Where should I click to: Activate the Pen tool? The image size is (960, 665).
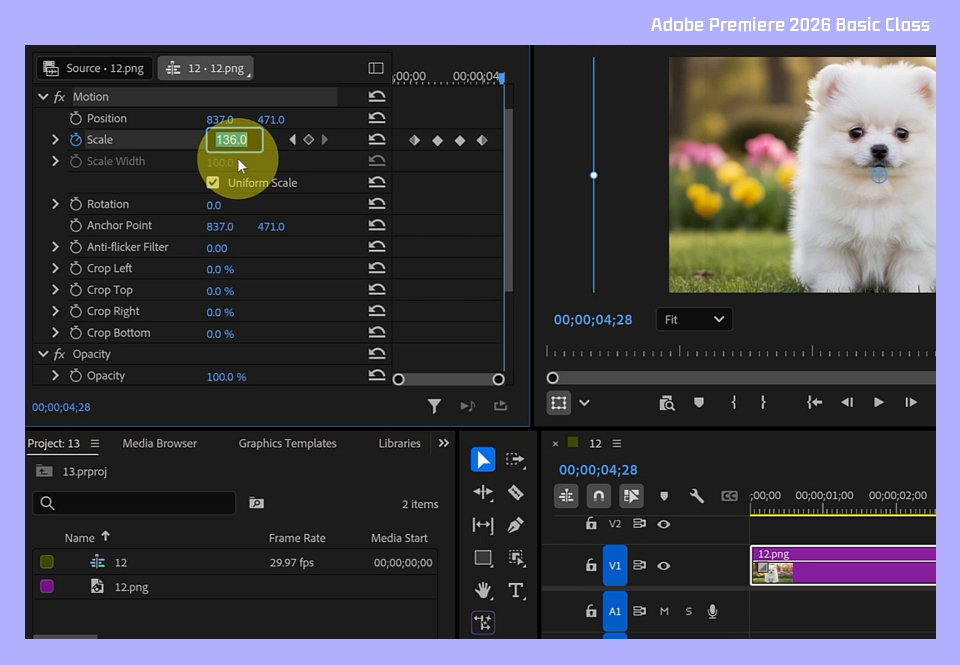point(516,525)
